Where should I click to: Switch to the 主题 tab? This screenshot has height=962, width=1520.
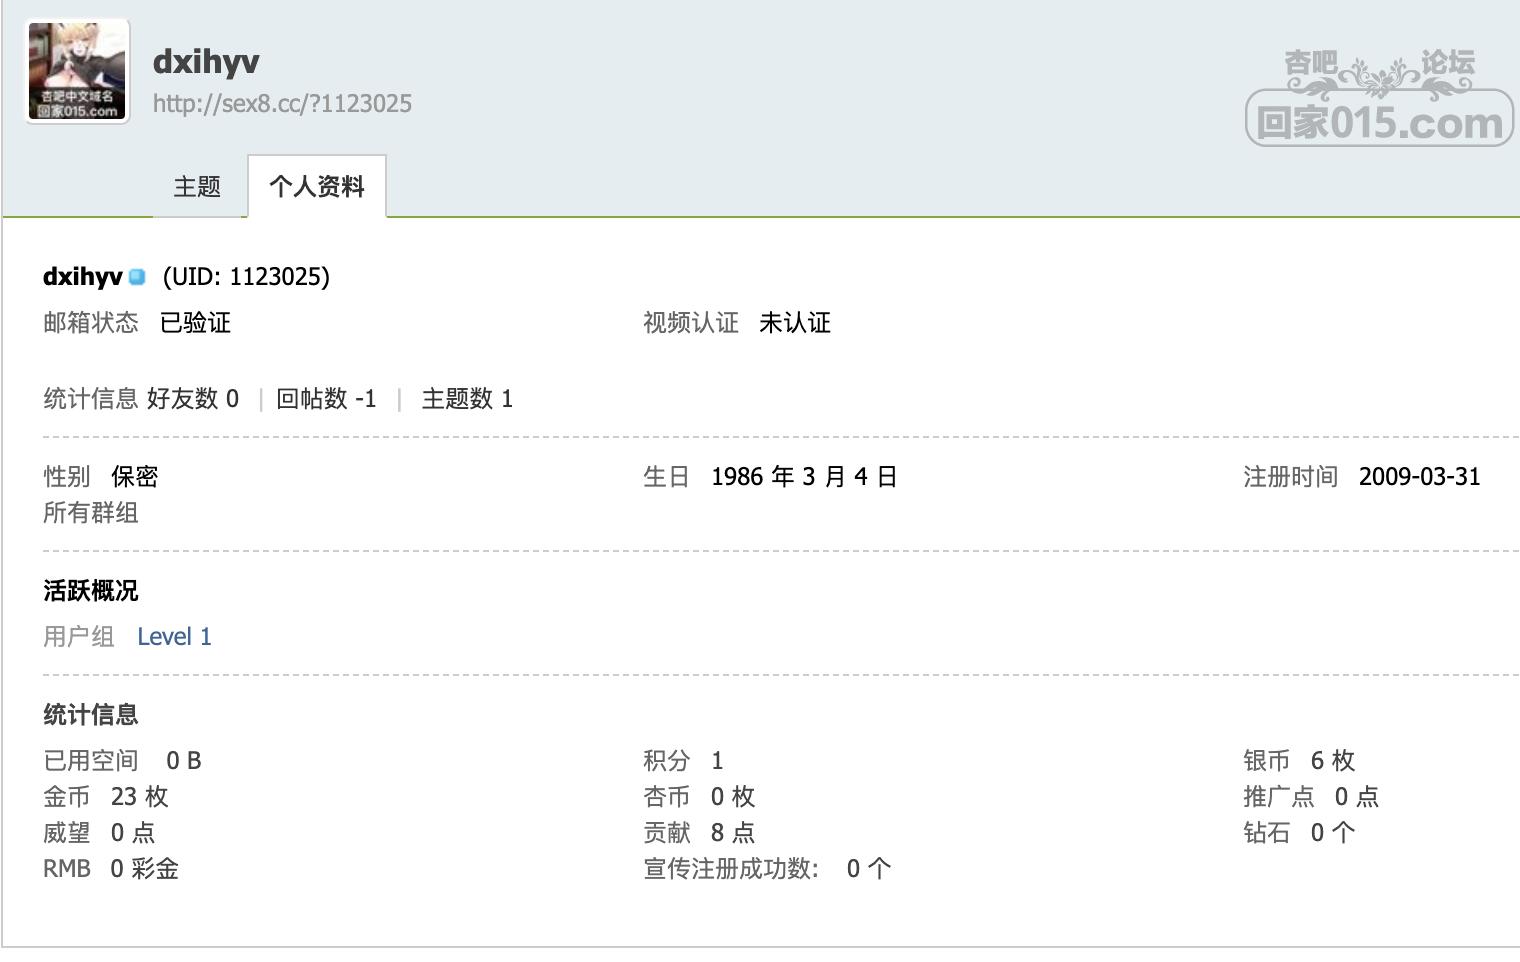point(197,187)
